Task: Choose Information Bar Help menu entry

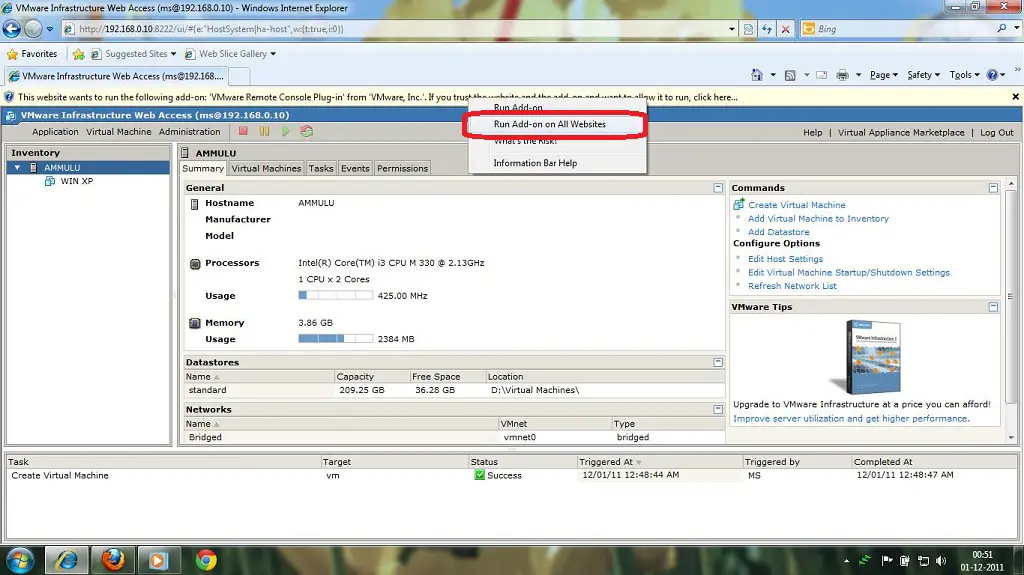Action: coord(536,163)
